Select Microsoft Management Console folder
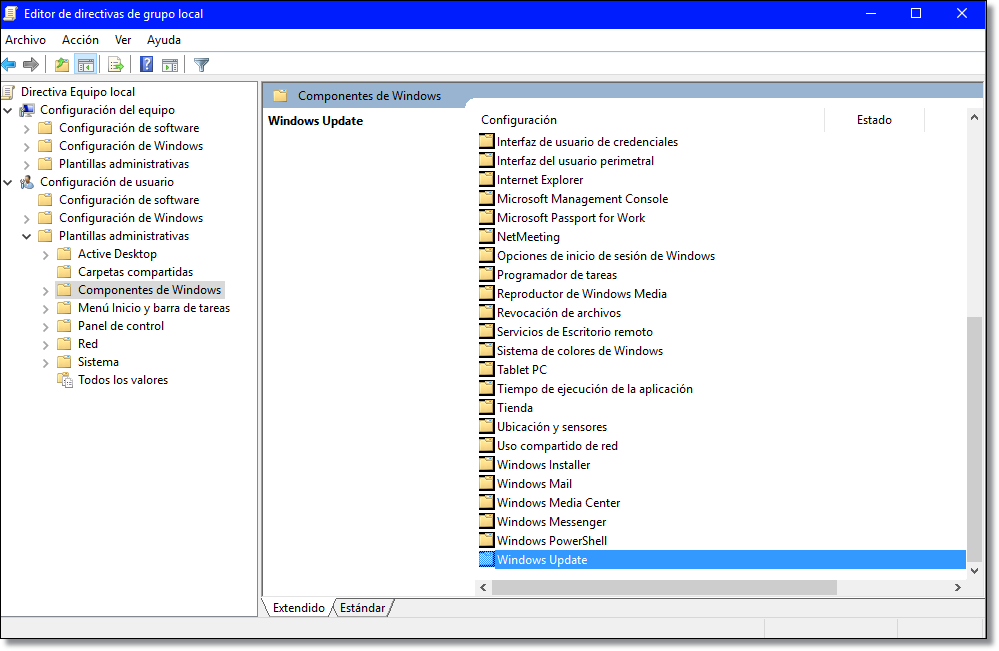The image size is (999, 651). tap(582, 199)
